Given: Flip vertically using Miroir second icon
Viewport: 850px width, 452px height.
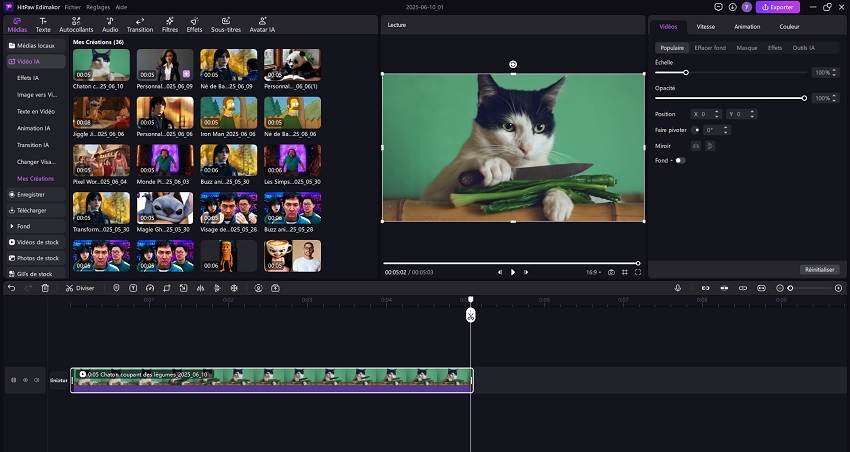Looking at the screenshot, I should click(710, 146).
